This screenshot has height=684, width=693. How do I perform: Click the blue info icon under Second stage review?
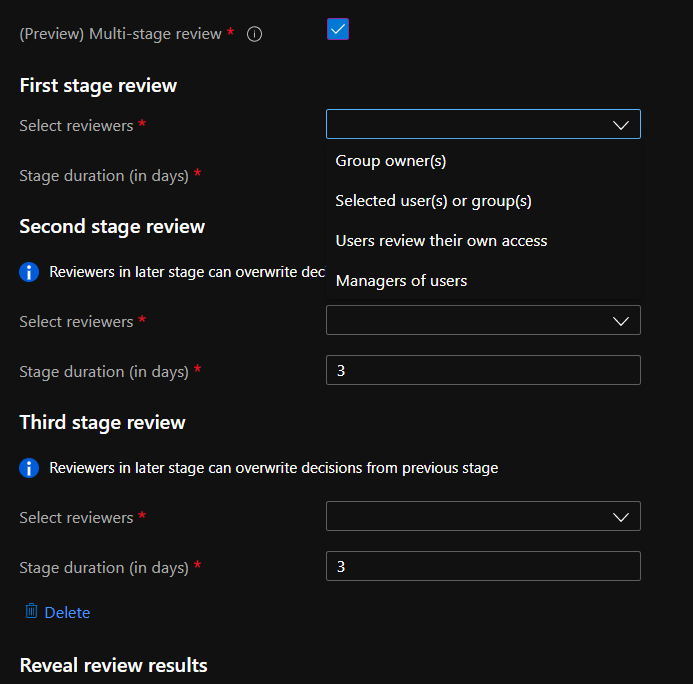coord(30,272)
